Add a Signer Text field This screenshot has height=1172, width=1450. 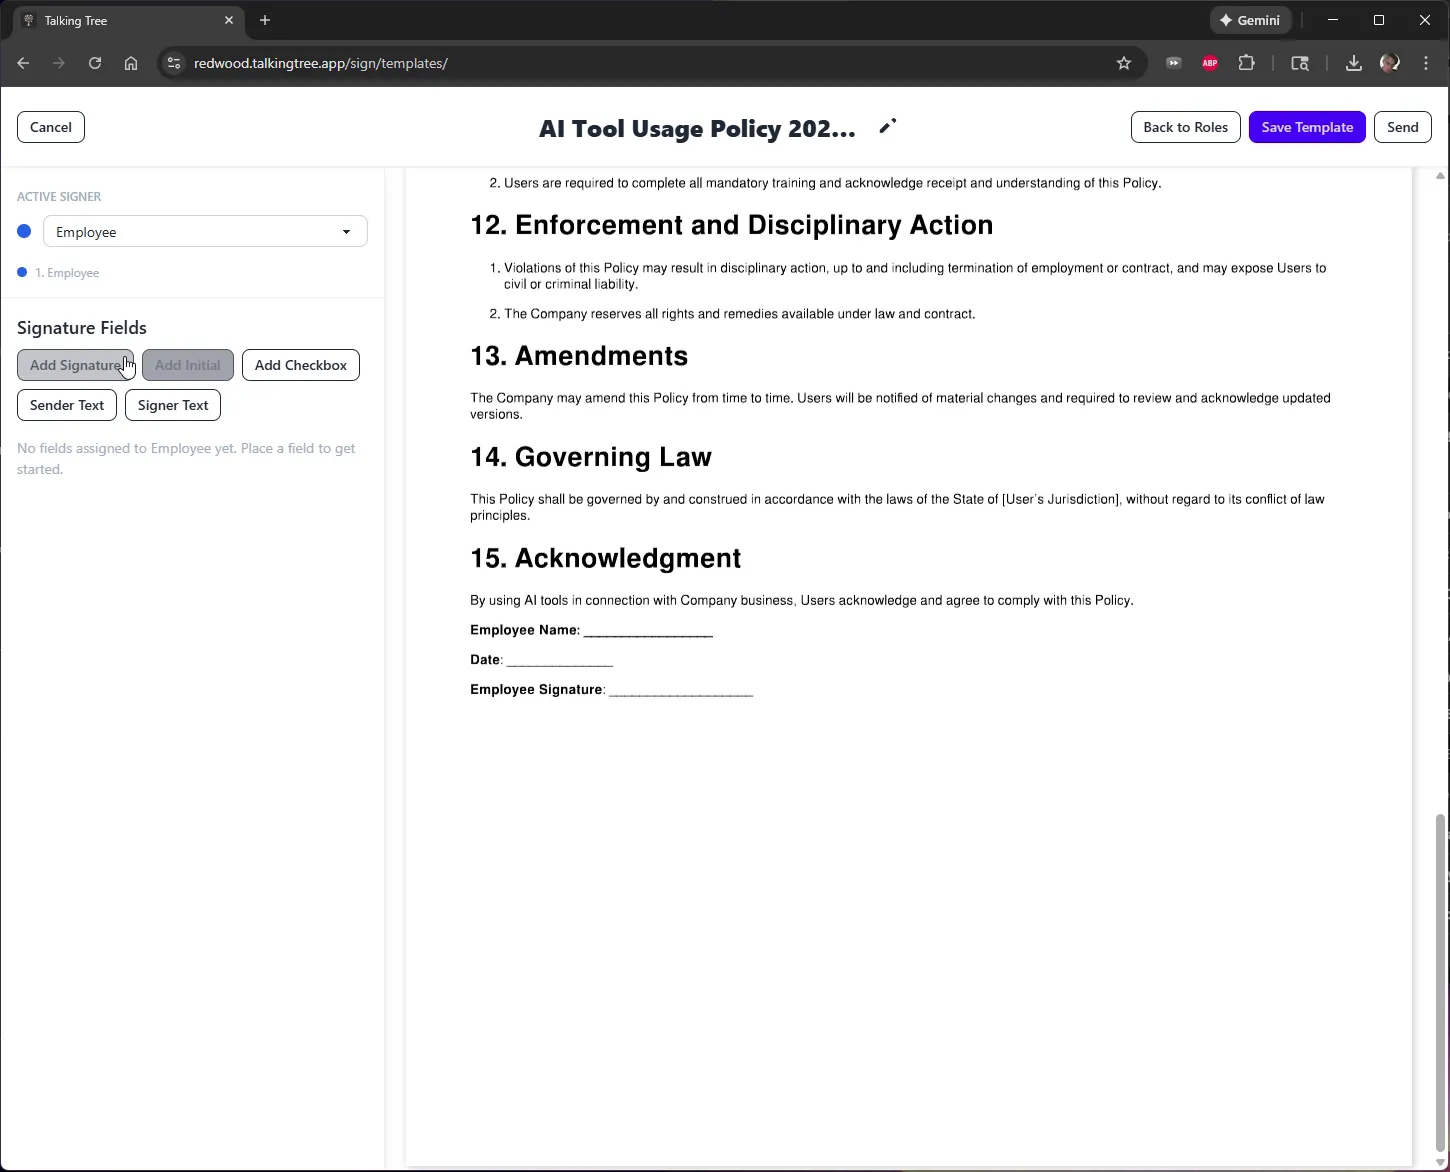click(173, 405)
